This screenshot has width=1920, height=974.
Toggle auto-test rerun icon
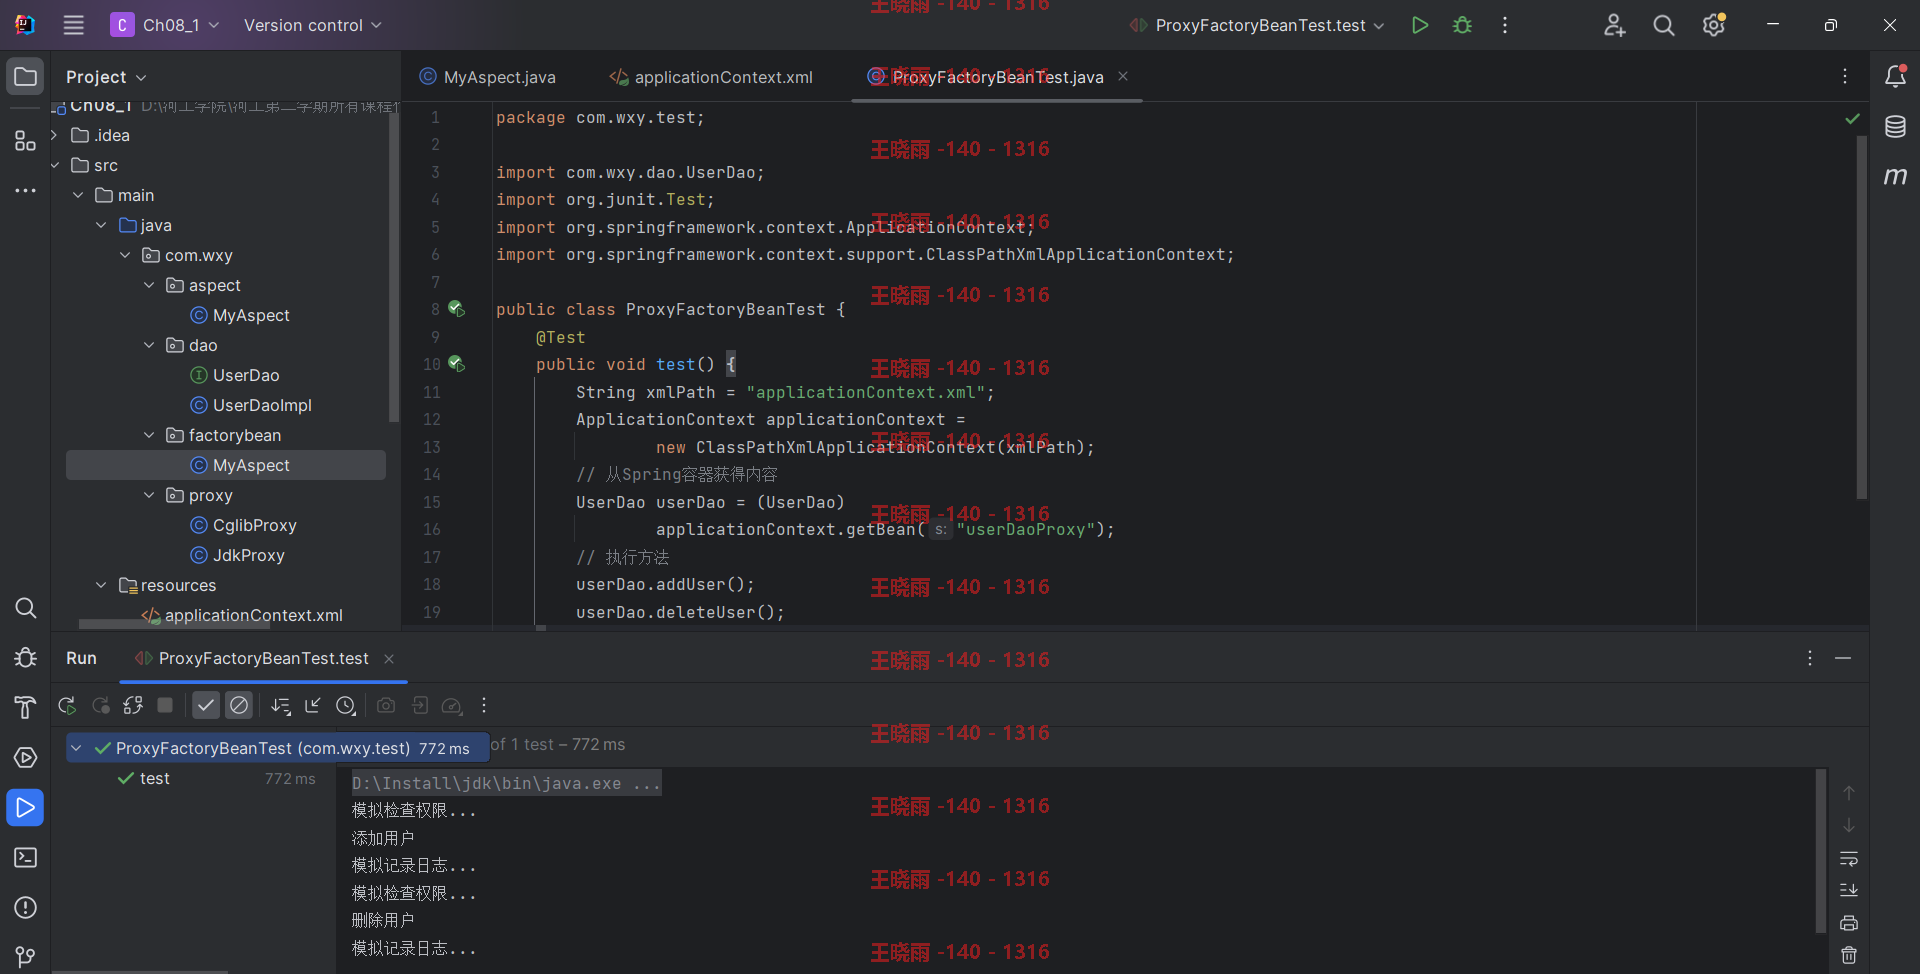coord(133,706)
